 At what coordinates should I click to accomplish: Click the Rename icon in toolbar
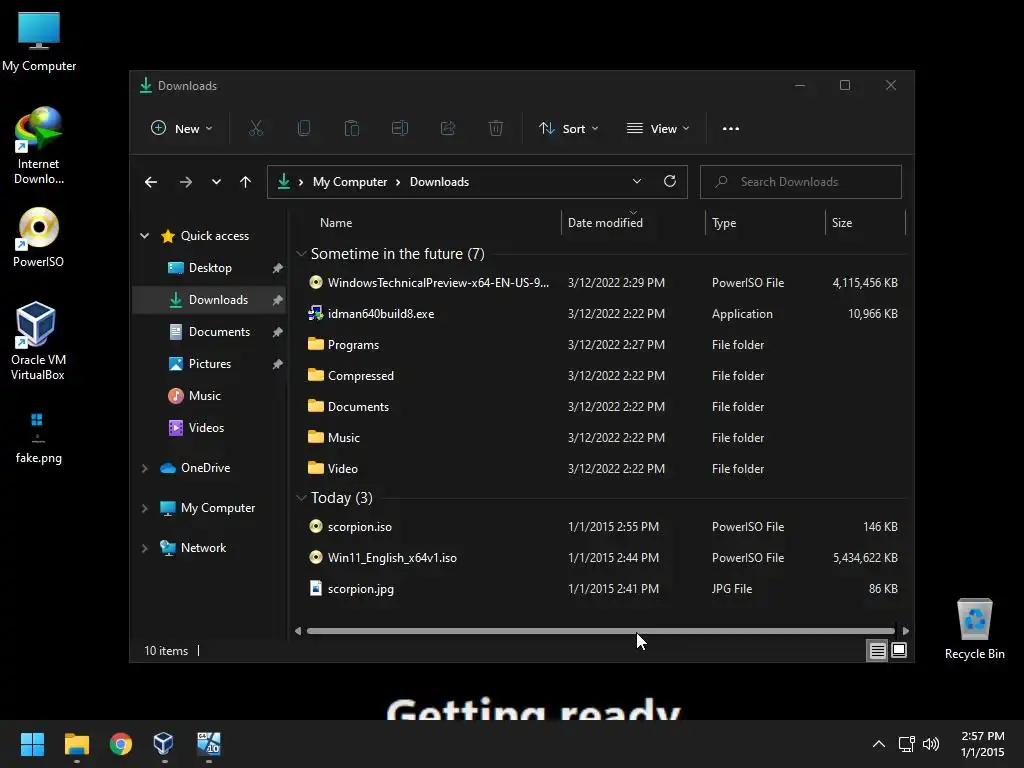[x=400, y=129]
